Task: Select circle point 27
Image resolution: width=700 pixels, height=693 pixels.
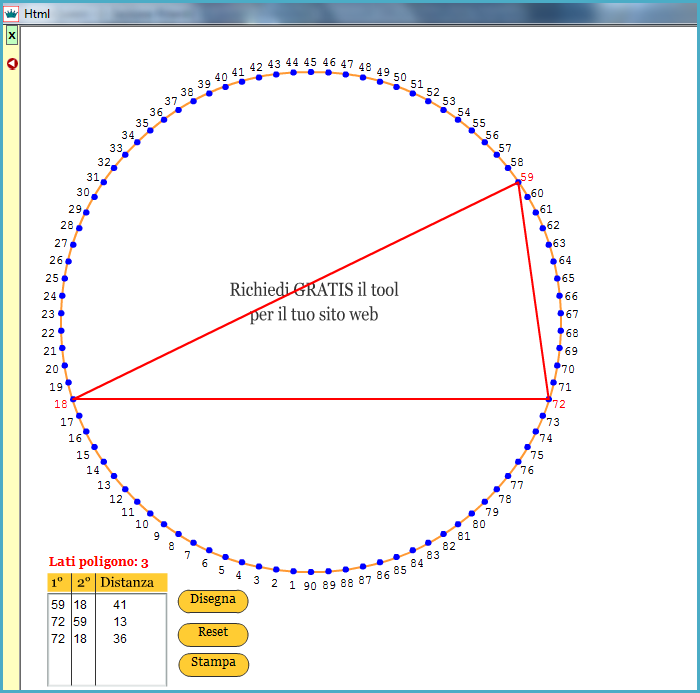Action: click(73, 245)
